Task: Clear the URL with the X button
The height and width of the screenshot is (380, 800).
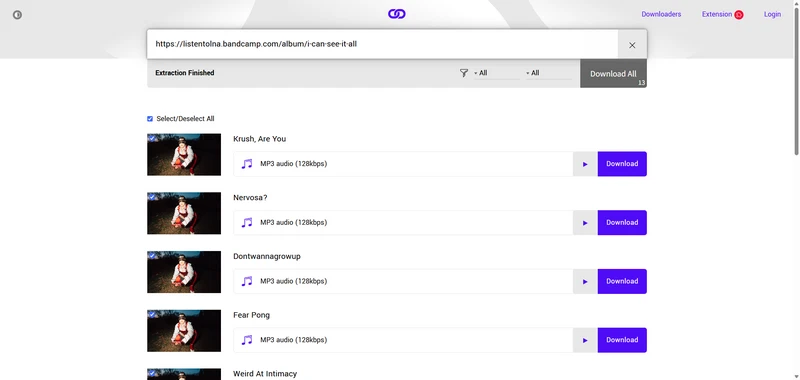Action: pyautogui.click(x=632, y=45)
